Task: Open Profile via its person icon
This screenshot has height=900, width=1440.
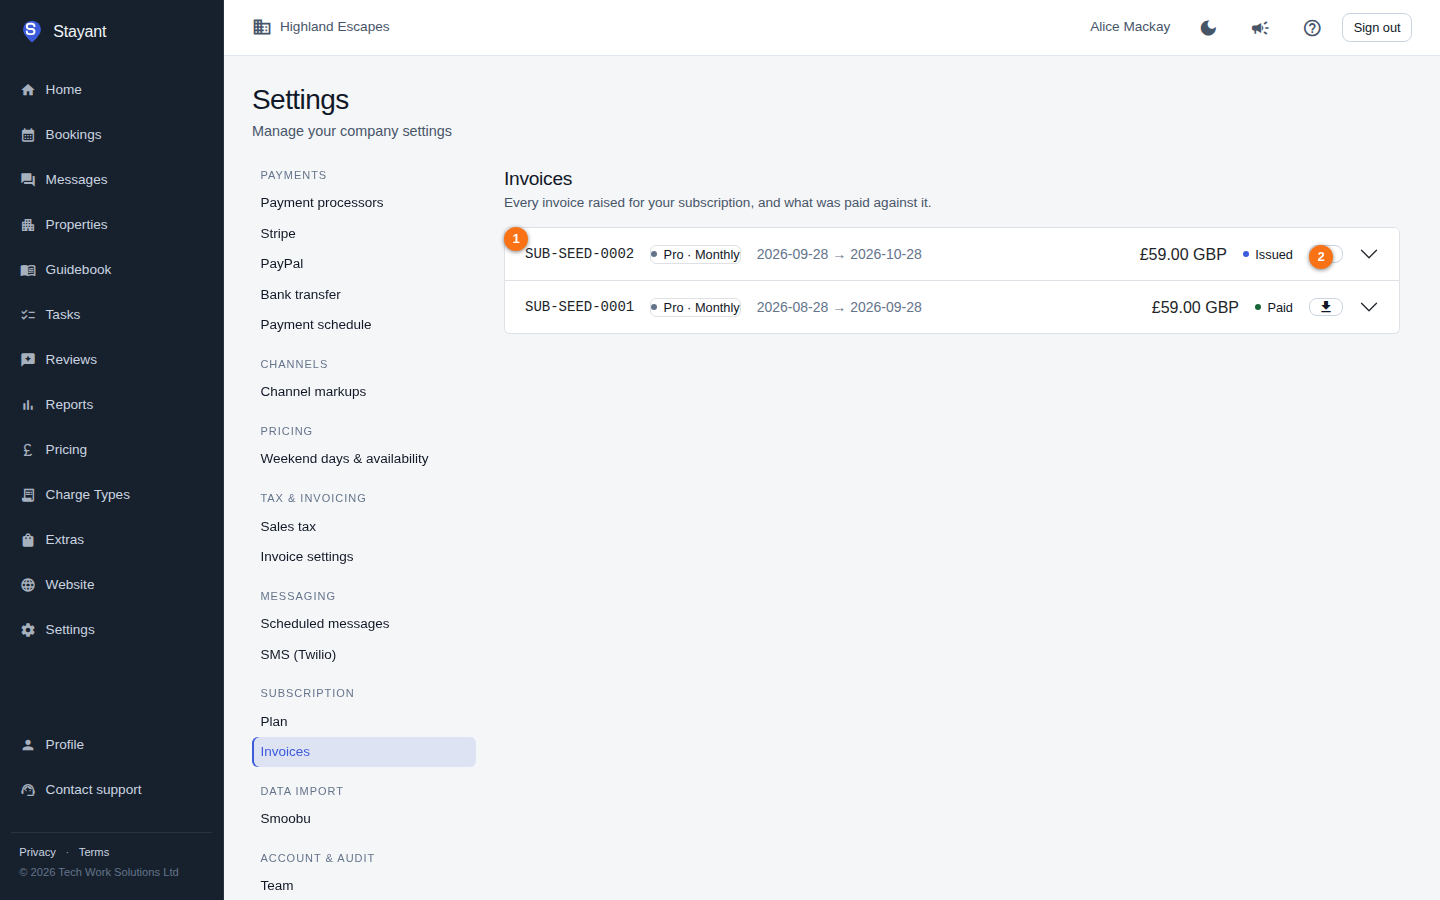Action: click(x=28, y=745)
